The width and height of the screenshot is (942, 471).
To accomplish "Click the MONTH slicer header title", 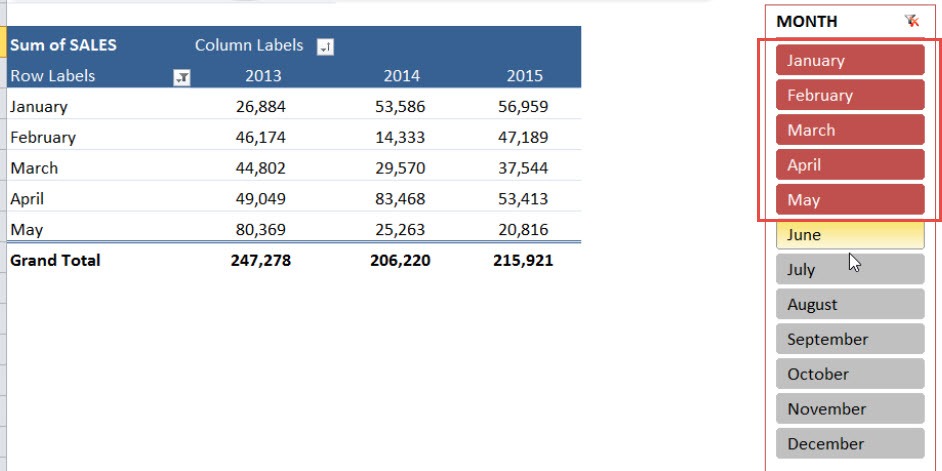I will pyautogui.click(x=807, y=21).
